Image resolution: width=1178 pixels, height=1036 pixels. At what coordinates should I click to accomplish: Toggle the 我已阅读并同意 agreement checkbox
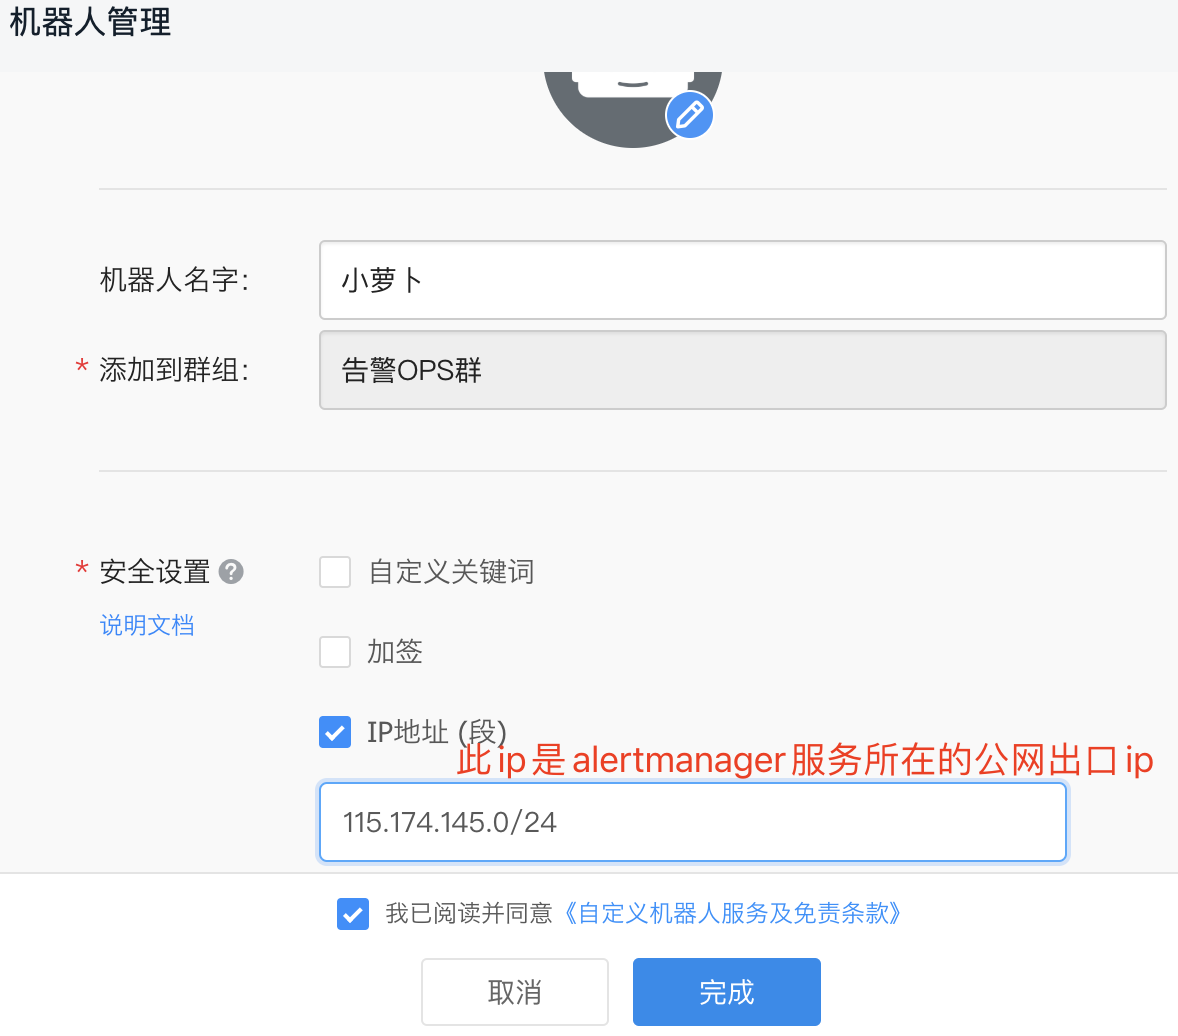352,914
